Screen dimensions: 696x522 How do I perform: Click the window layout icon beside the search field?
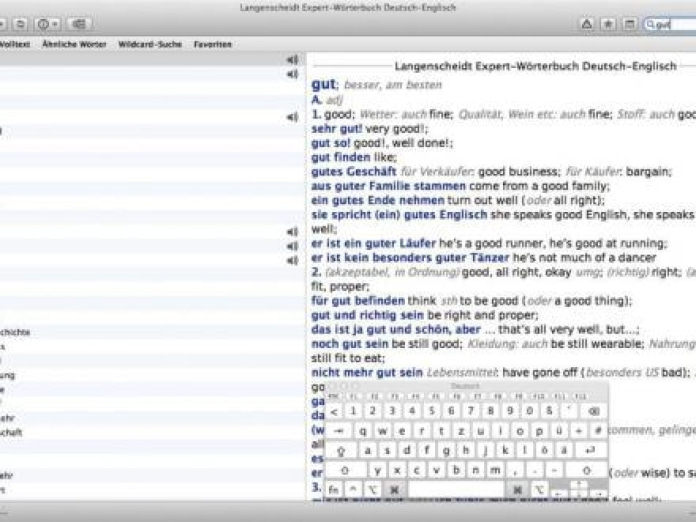pos(629,24)
